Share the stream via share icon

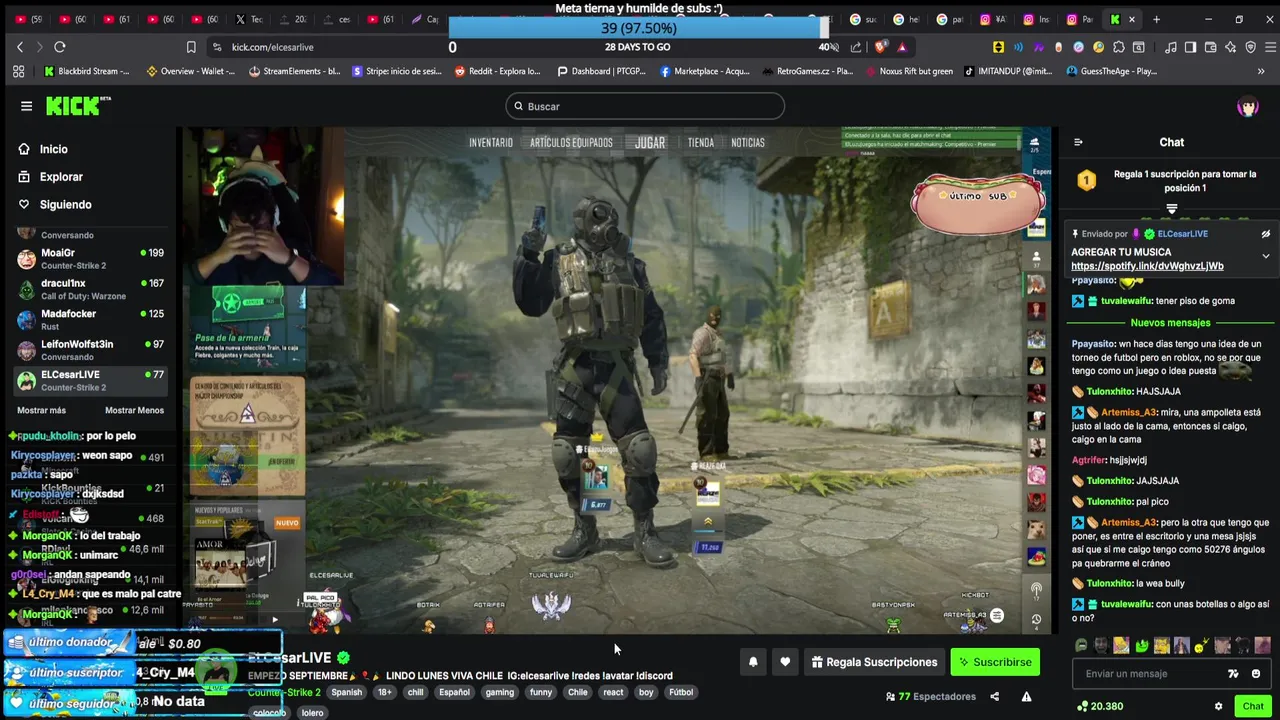point(994,697)
